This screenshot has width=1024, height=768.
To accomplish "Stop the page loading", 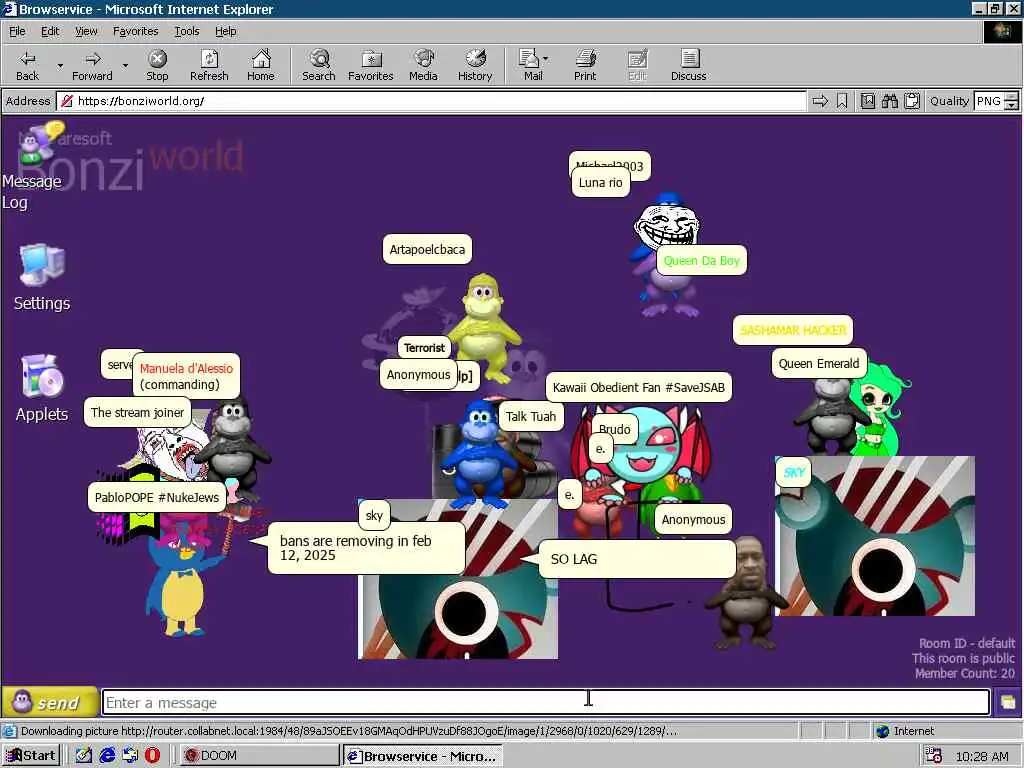I will coord(157,65).
